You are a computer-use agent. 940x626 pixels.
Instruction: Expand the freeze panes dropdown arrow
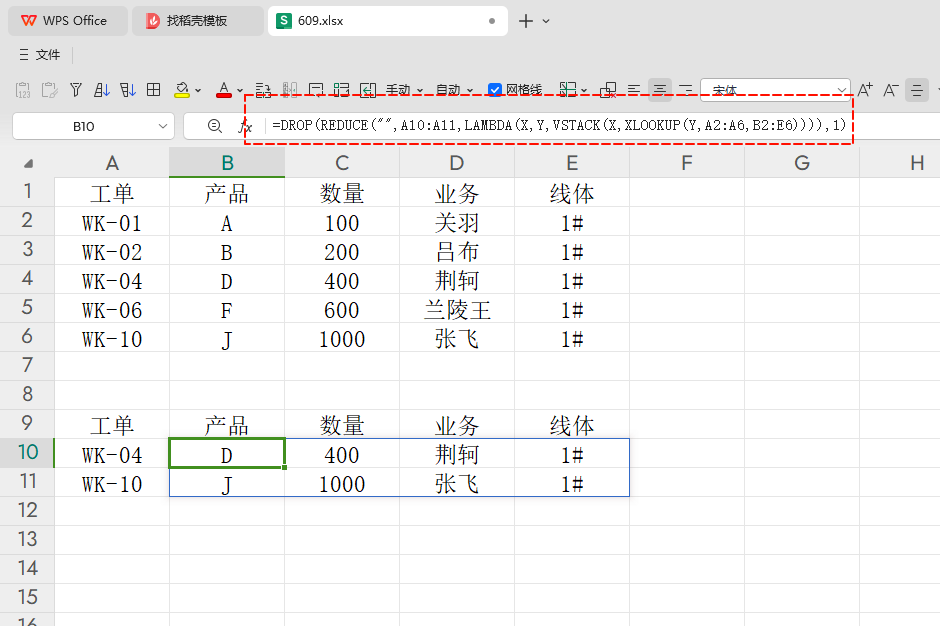tap(584, 91)
